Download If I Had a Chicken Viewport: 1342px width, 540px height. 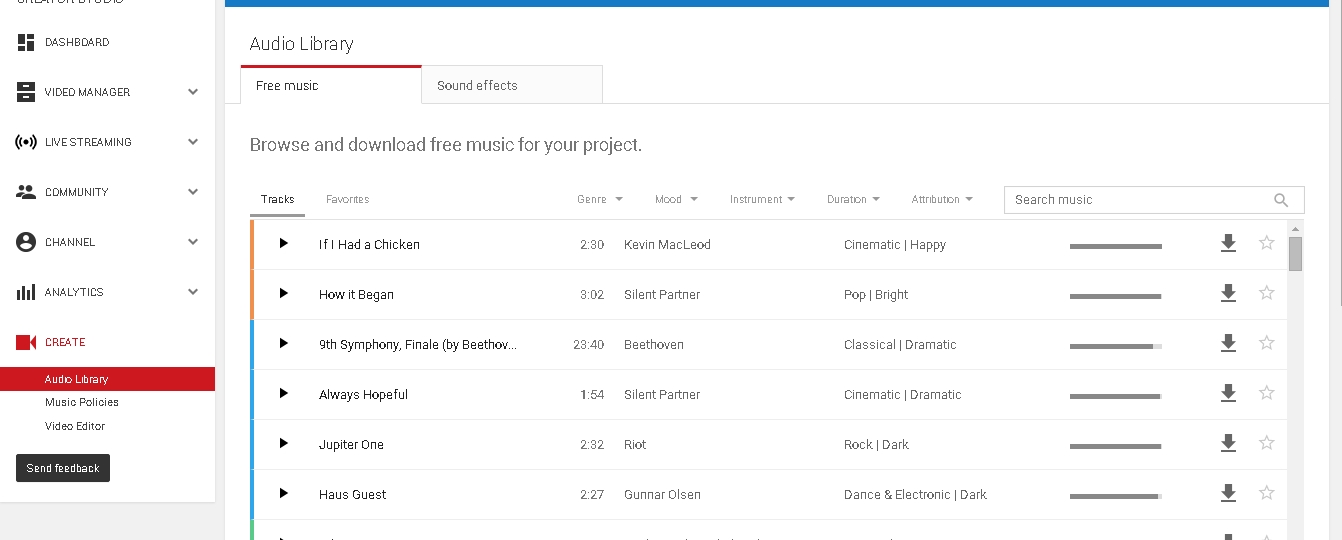point(1228,243)
